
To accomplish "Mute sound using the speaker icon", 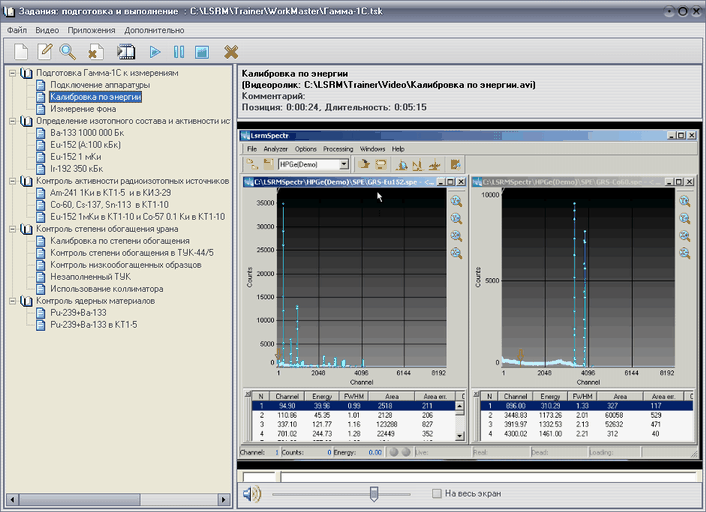I will click(252, 494).
